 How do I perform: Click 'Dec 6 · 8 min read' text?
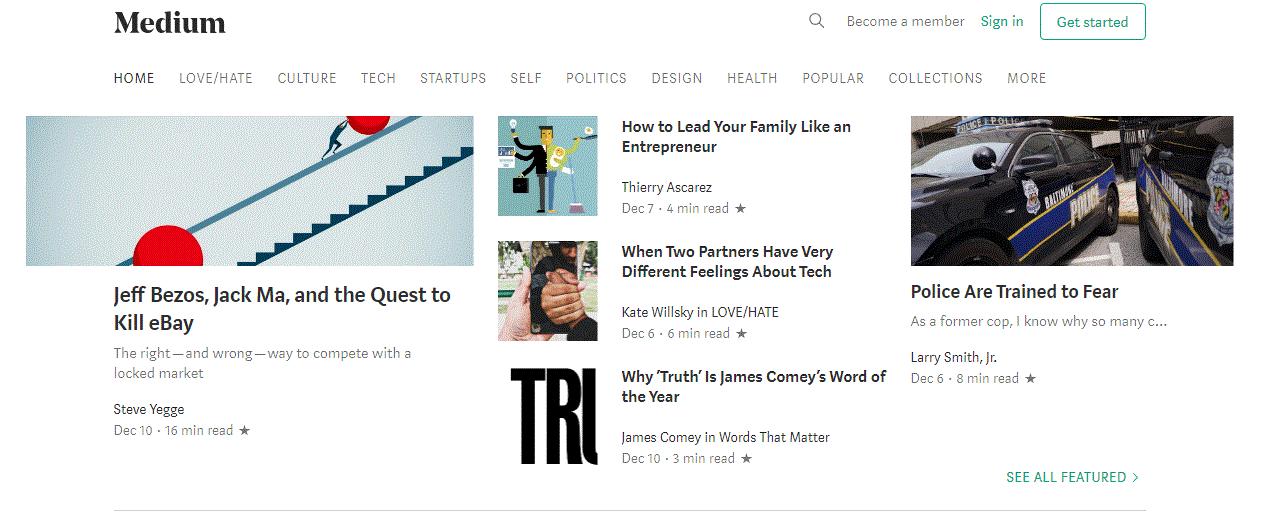[965, 379]
